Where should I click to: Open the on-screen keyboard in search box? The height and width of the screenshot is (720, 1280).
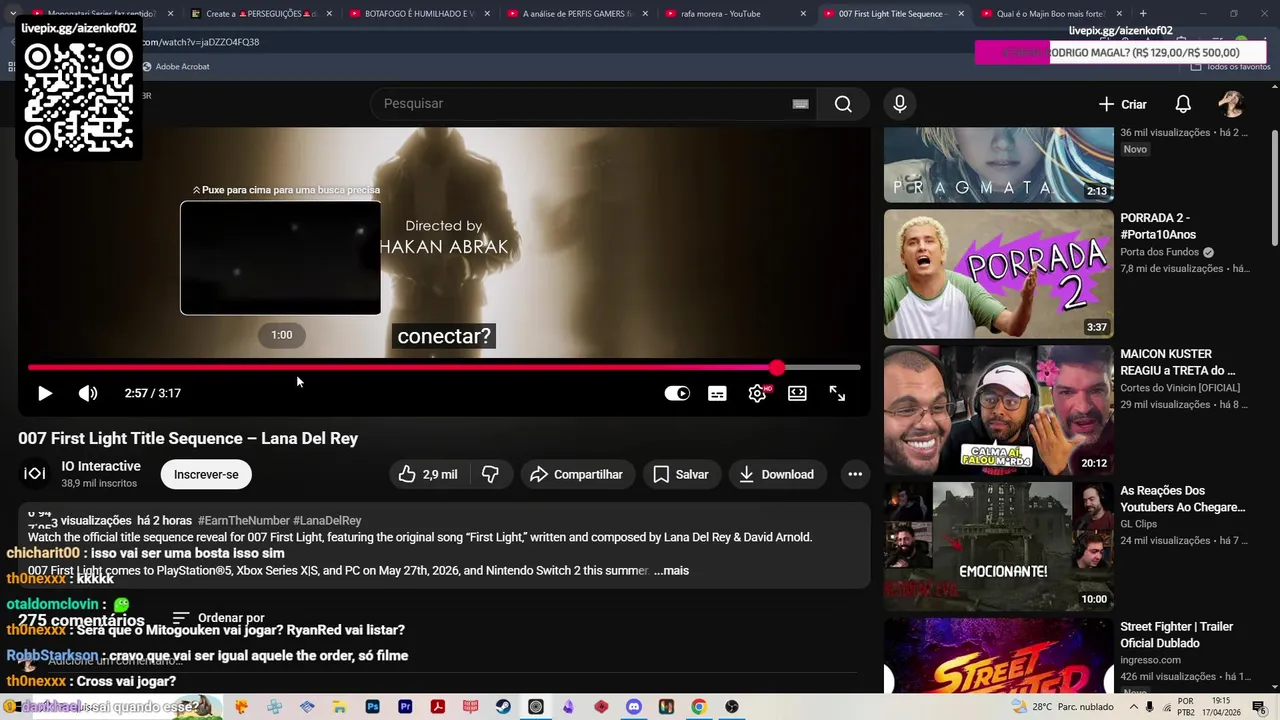point(800,104)
